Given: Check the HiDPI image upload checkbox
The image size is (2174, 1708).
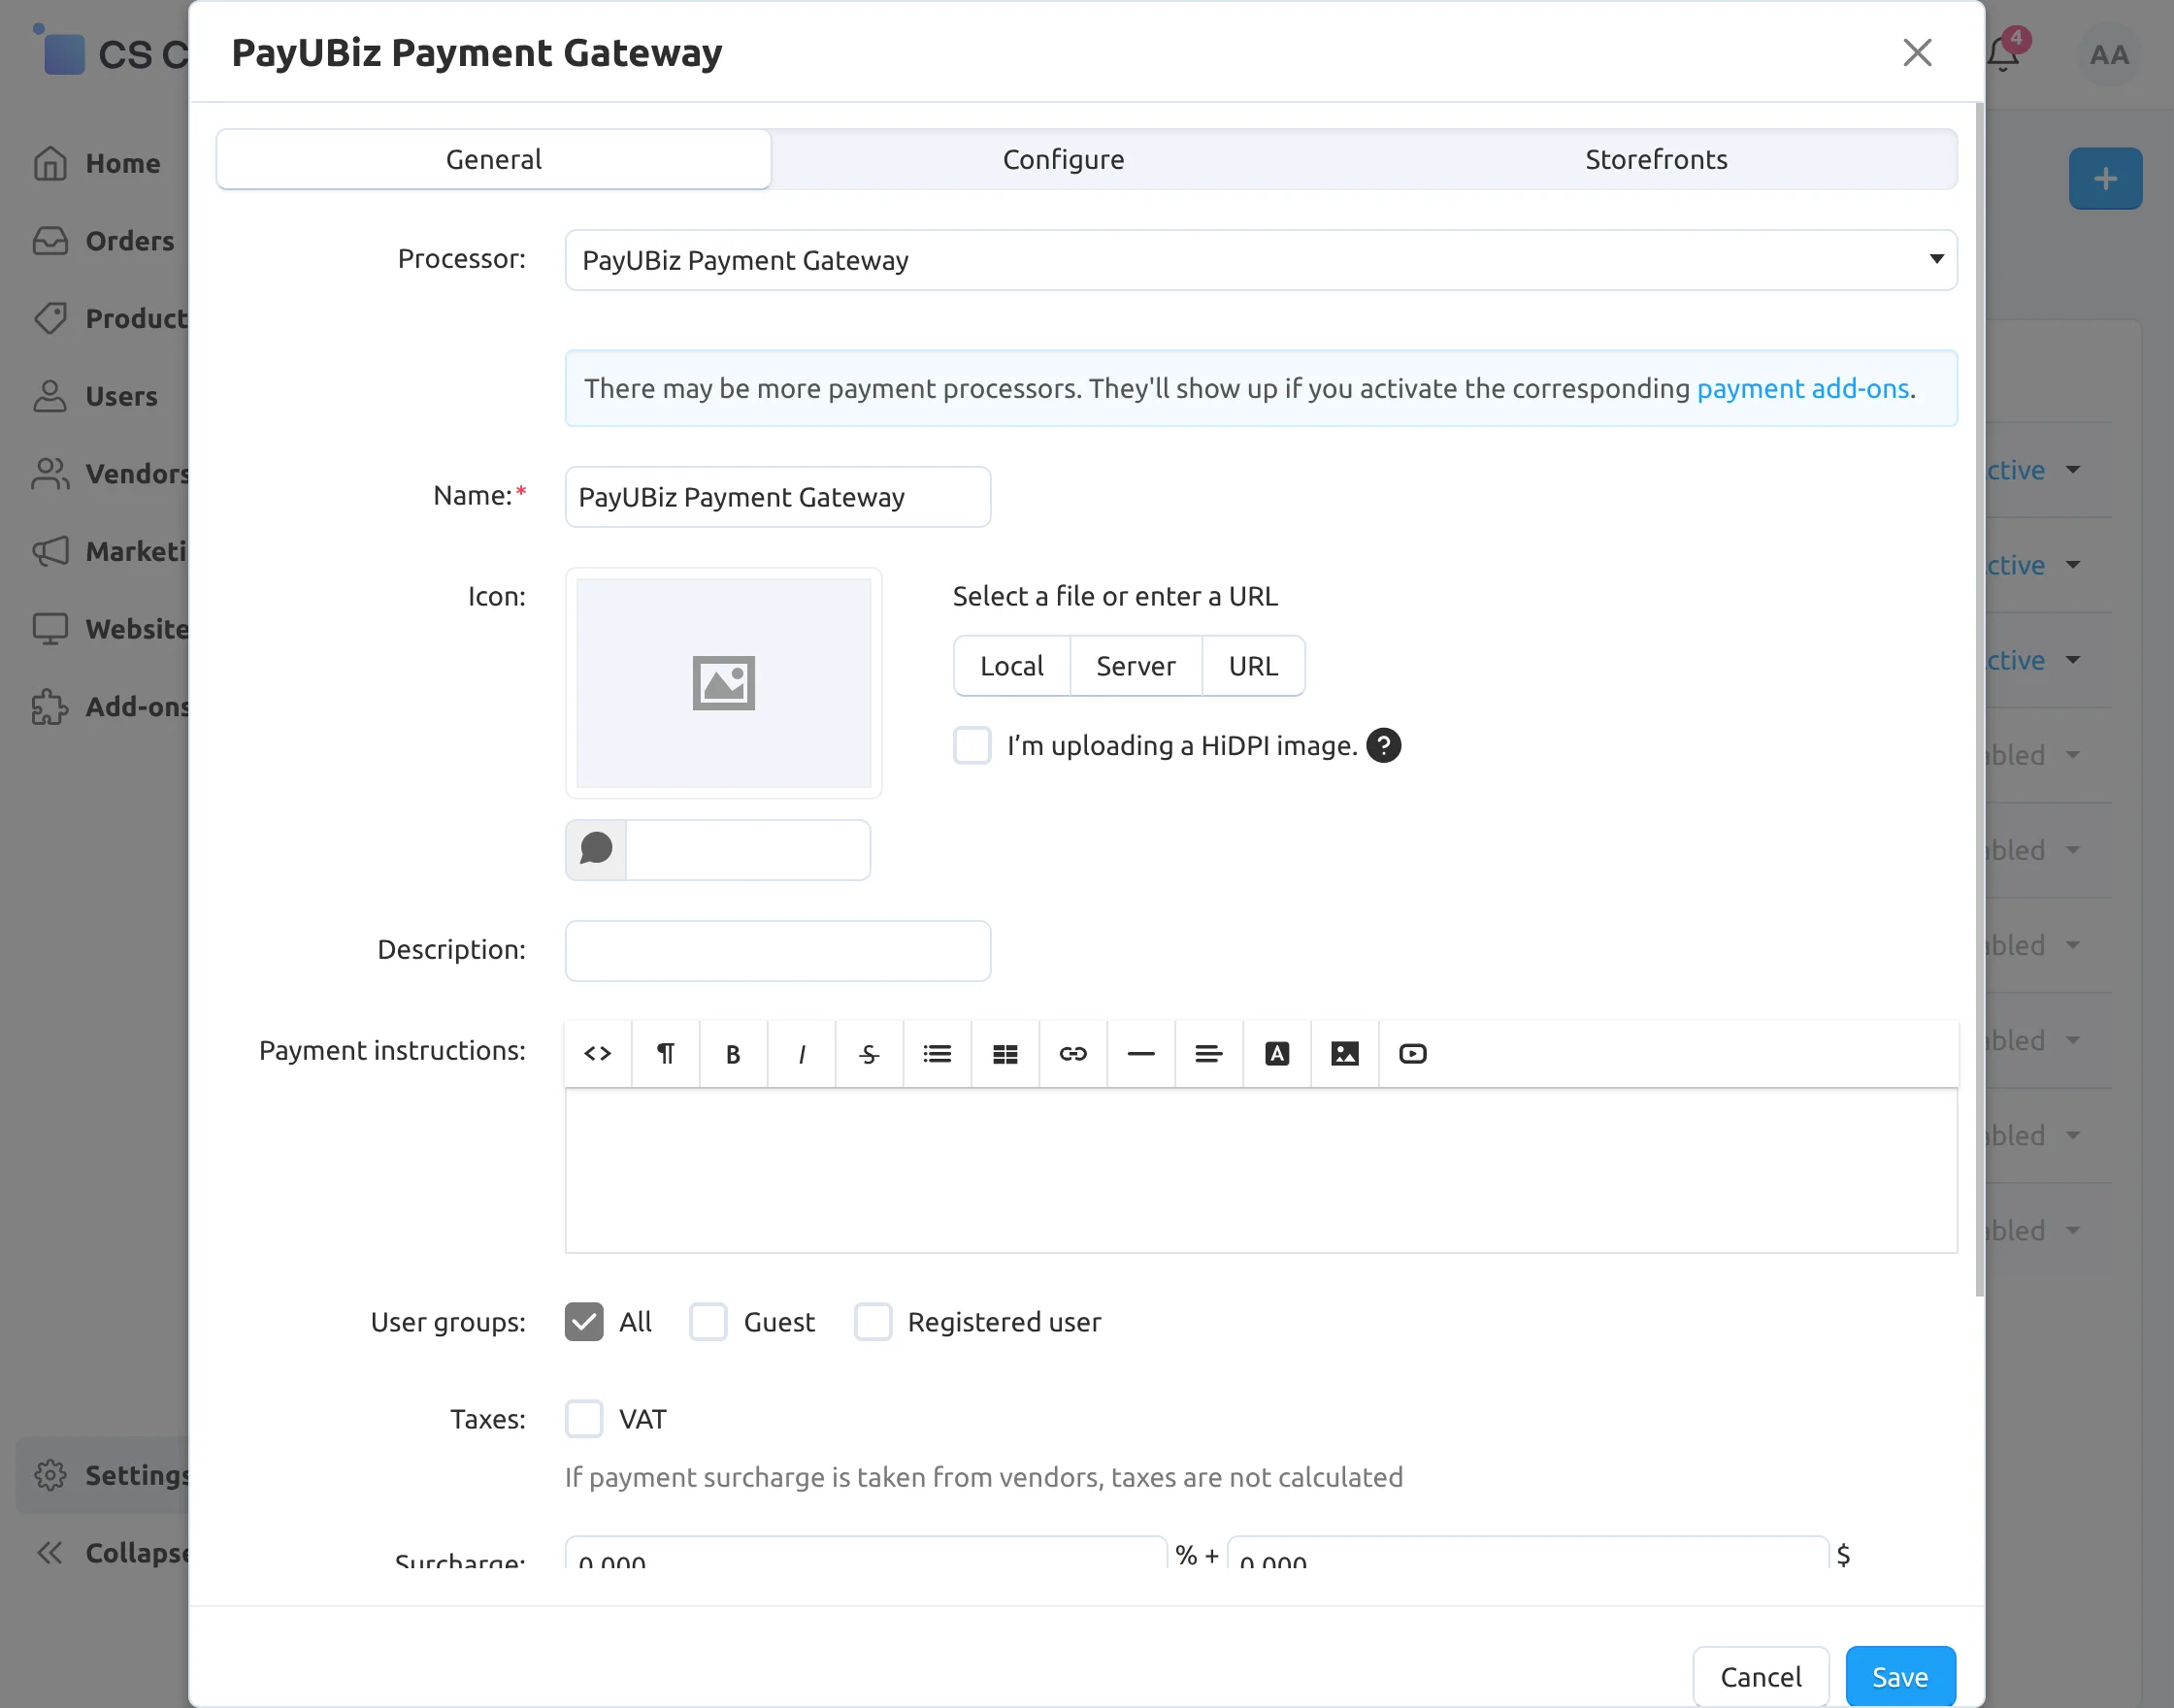Looking at the screenshot, I should [972, 745].
